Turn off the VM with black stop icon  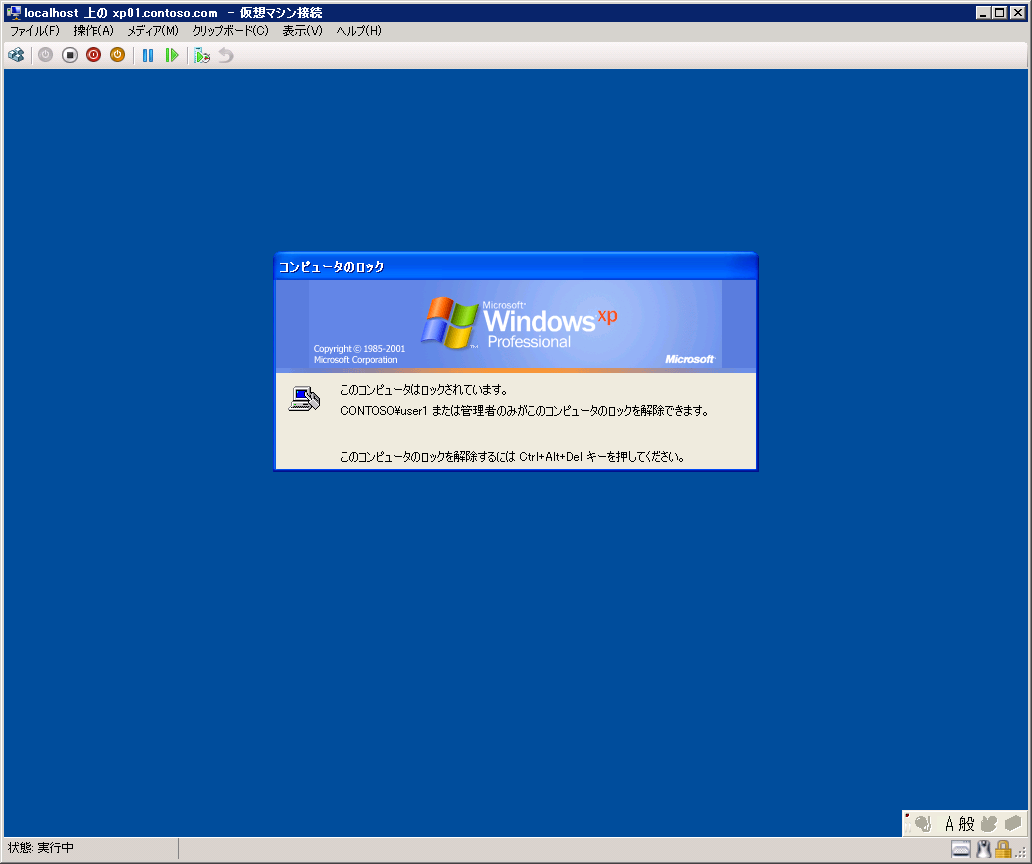pos(70,55)
